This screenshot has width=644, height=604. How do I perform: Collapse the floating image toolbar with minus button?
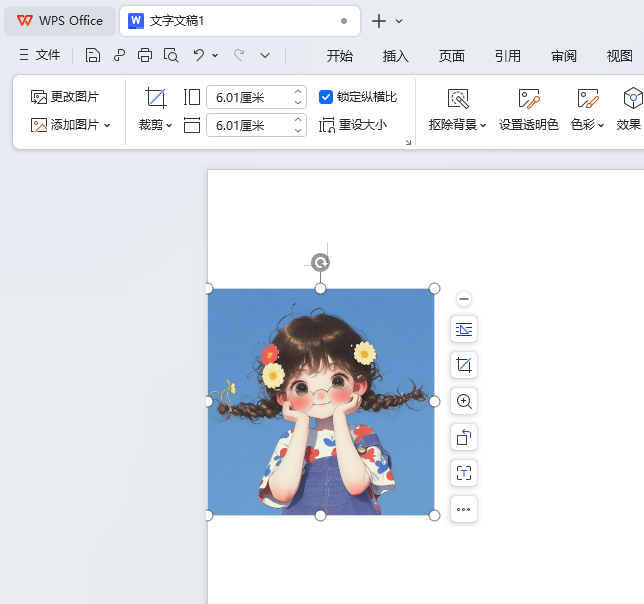pos(464,299)
